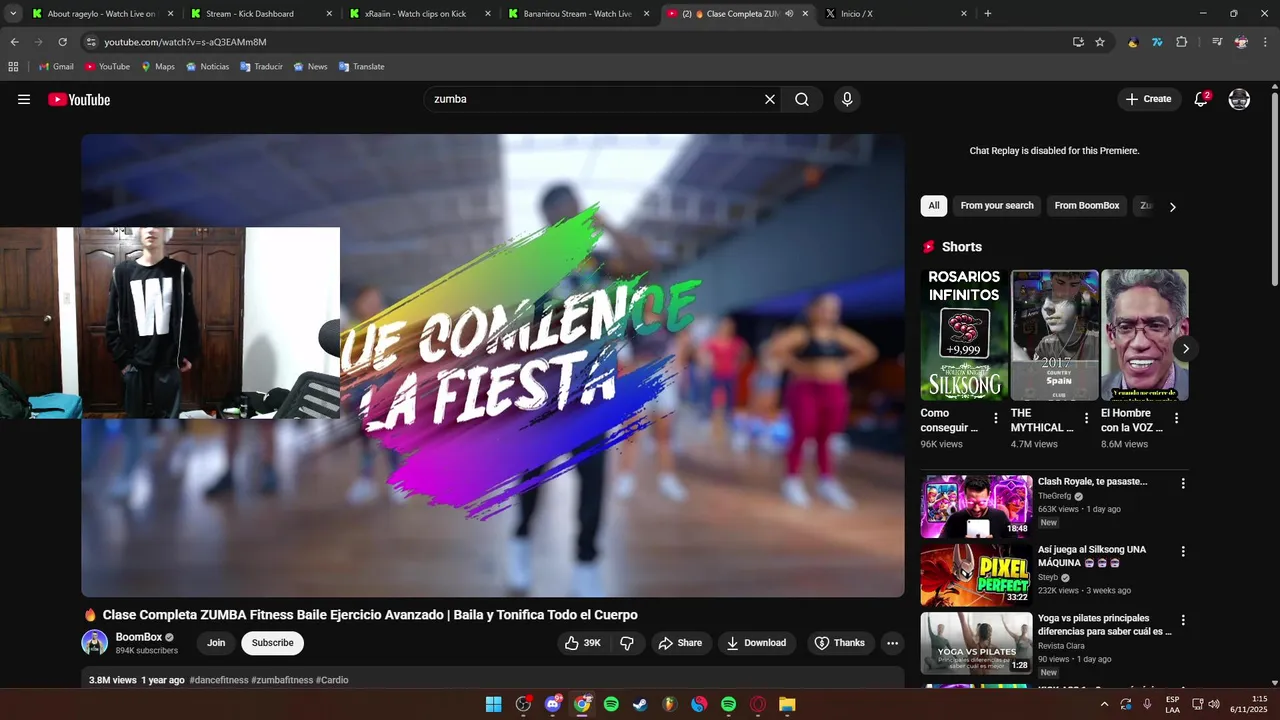Screen dimensions: 1280x720
Task: Open Chrome tab search dropdown
Action: tap(13, 14)
